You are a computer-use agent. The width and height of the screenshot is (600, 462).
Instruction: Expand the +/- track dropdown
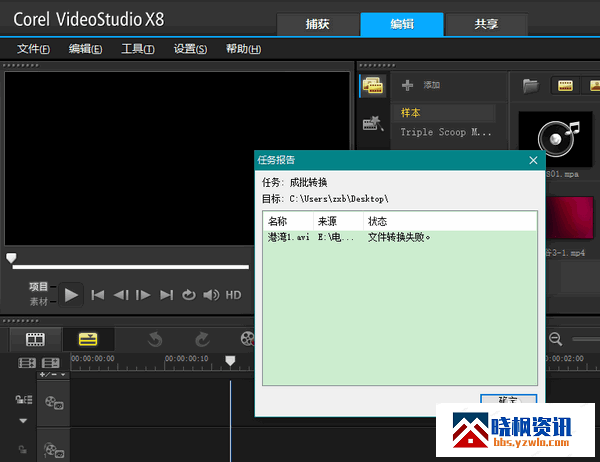[x=51, y=375]
